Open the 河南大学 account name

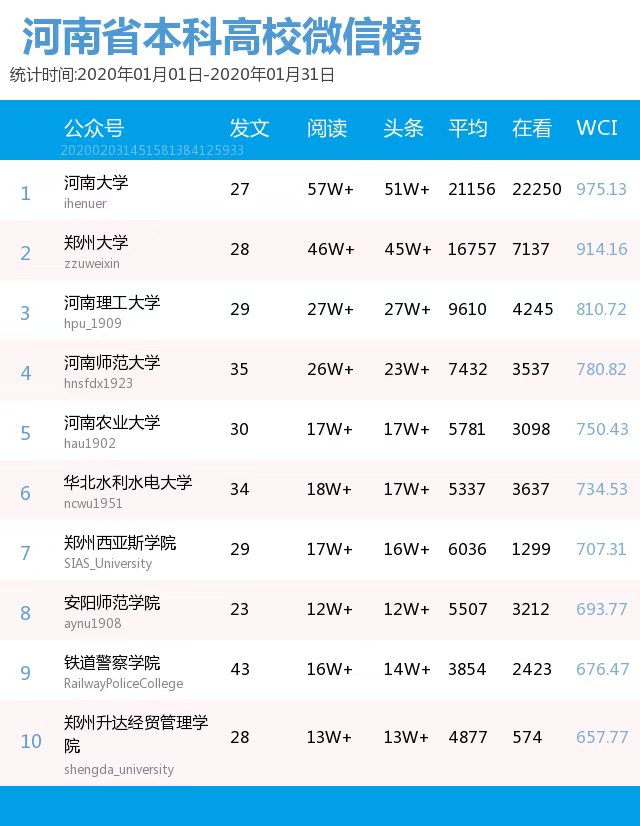click(x=96, y=183)
